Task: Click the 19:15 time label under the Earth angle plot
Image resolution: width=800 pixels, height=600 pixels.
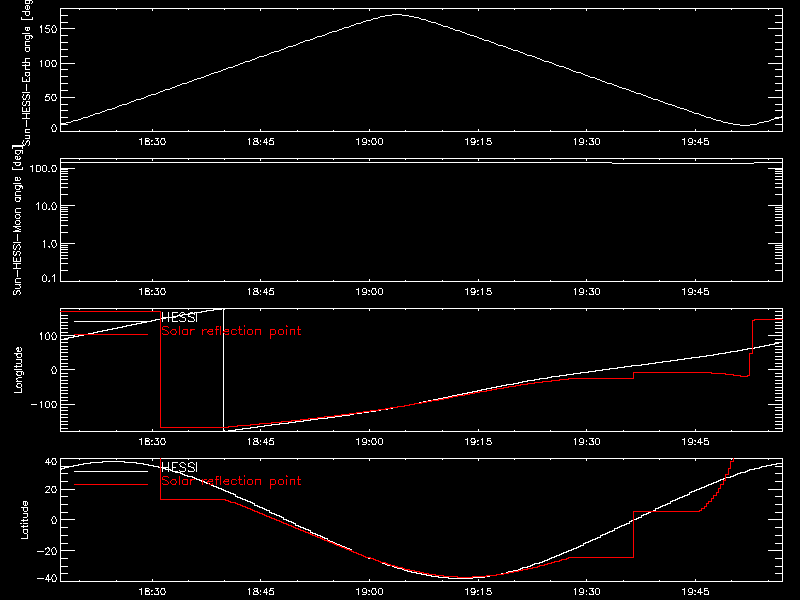Action: 478,142
